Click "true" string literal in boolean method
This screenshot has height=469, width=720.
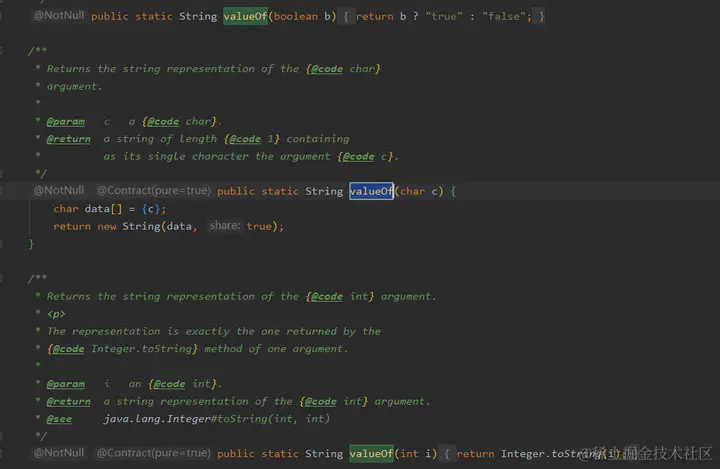point(444,17)
